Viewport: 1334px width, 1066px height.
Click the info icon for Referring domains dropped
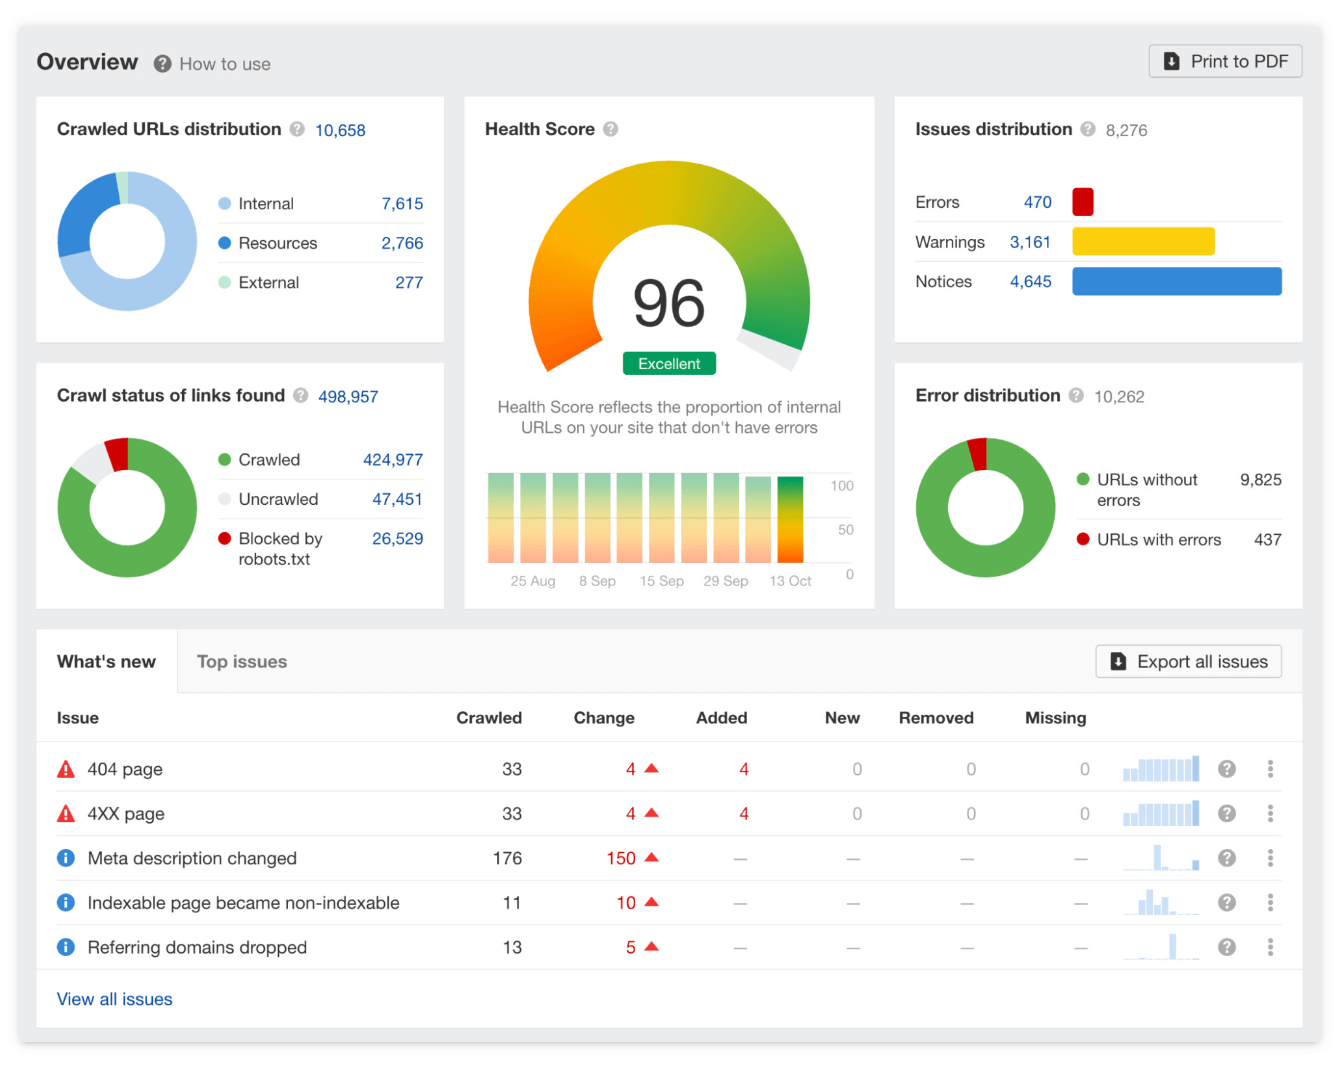(66, 947)
